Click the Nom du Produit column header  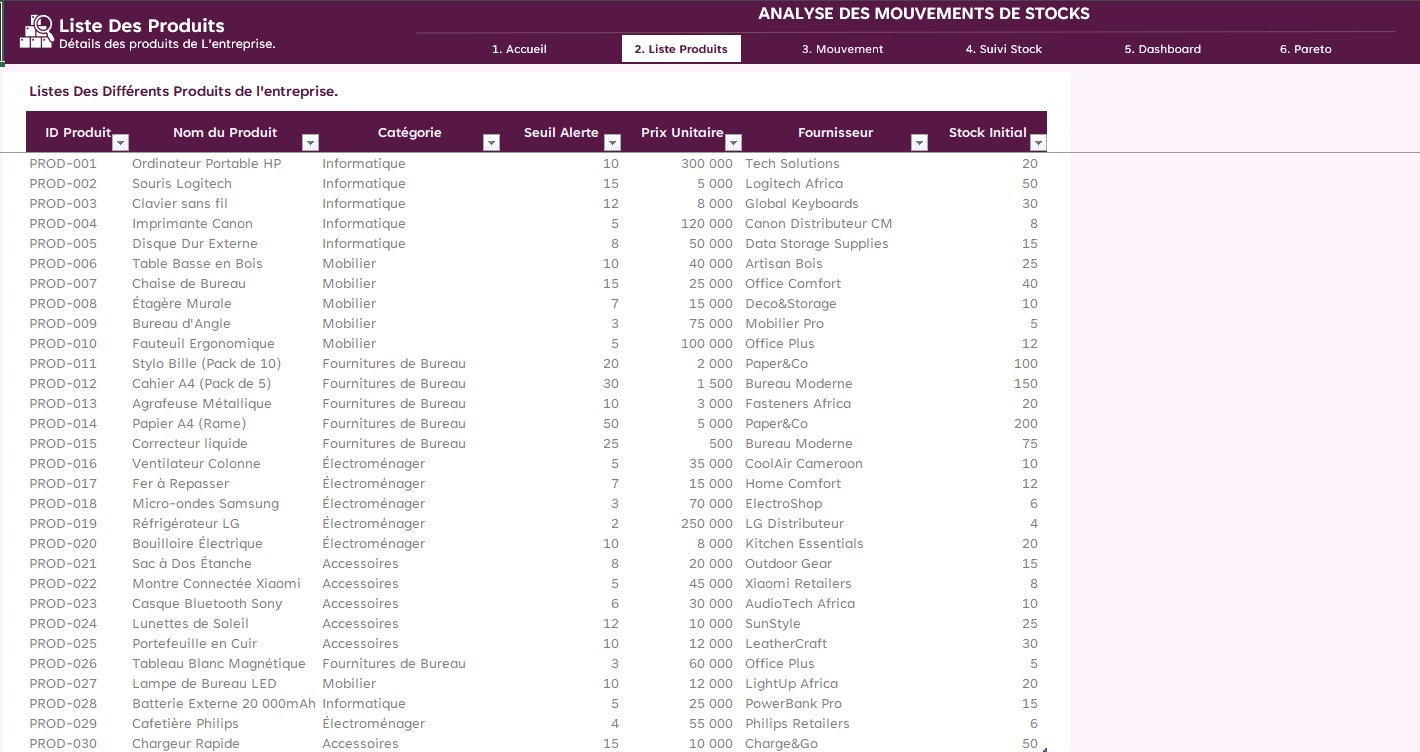coord(225,132)
